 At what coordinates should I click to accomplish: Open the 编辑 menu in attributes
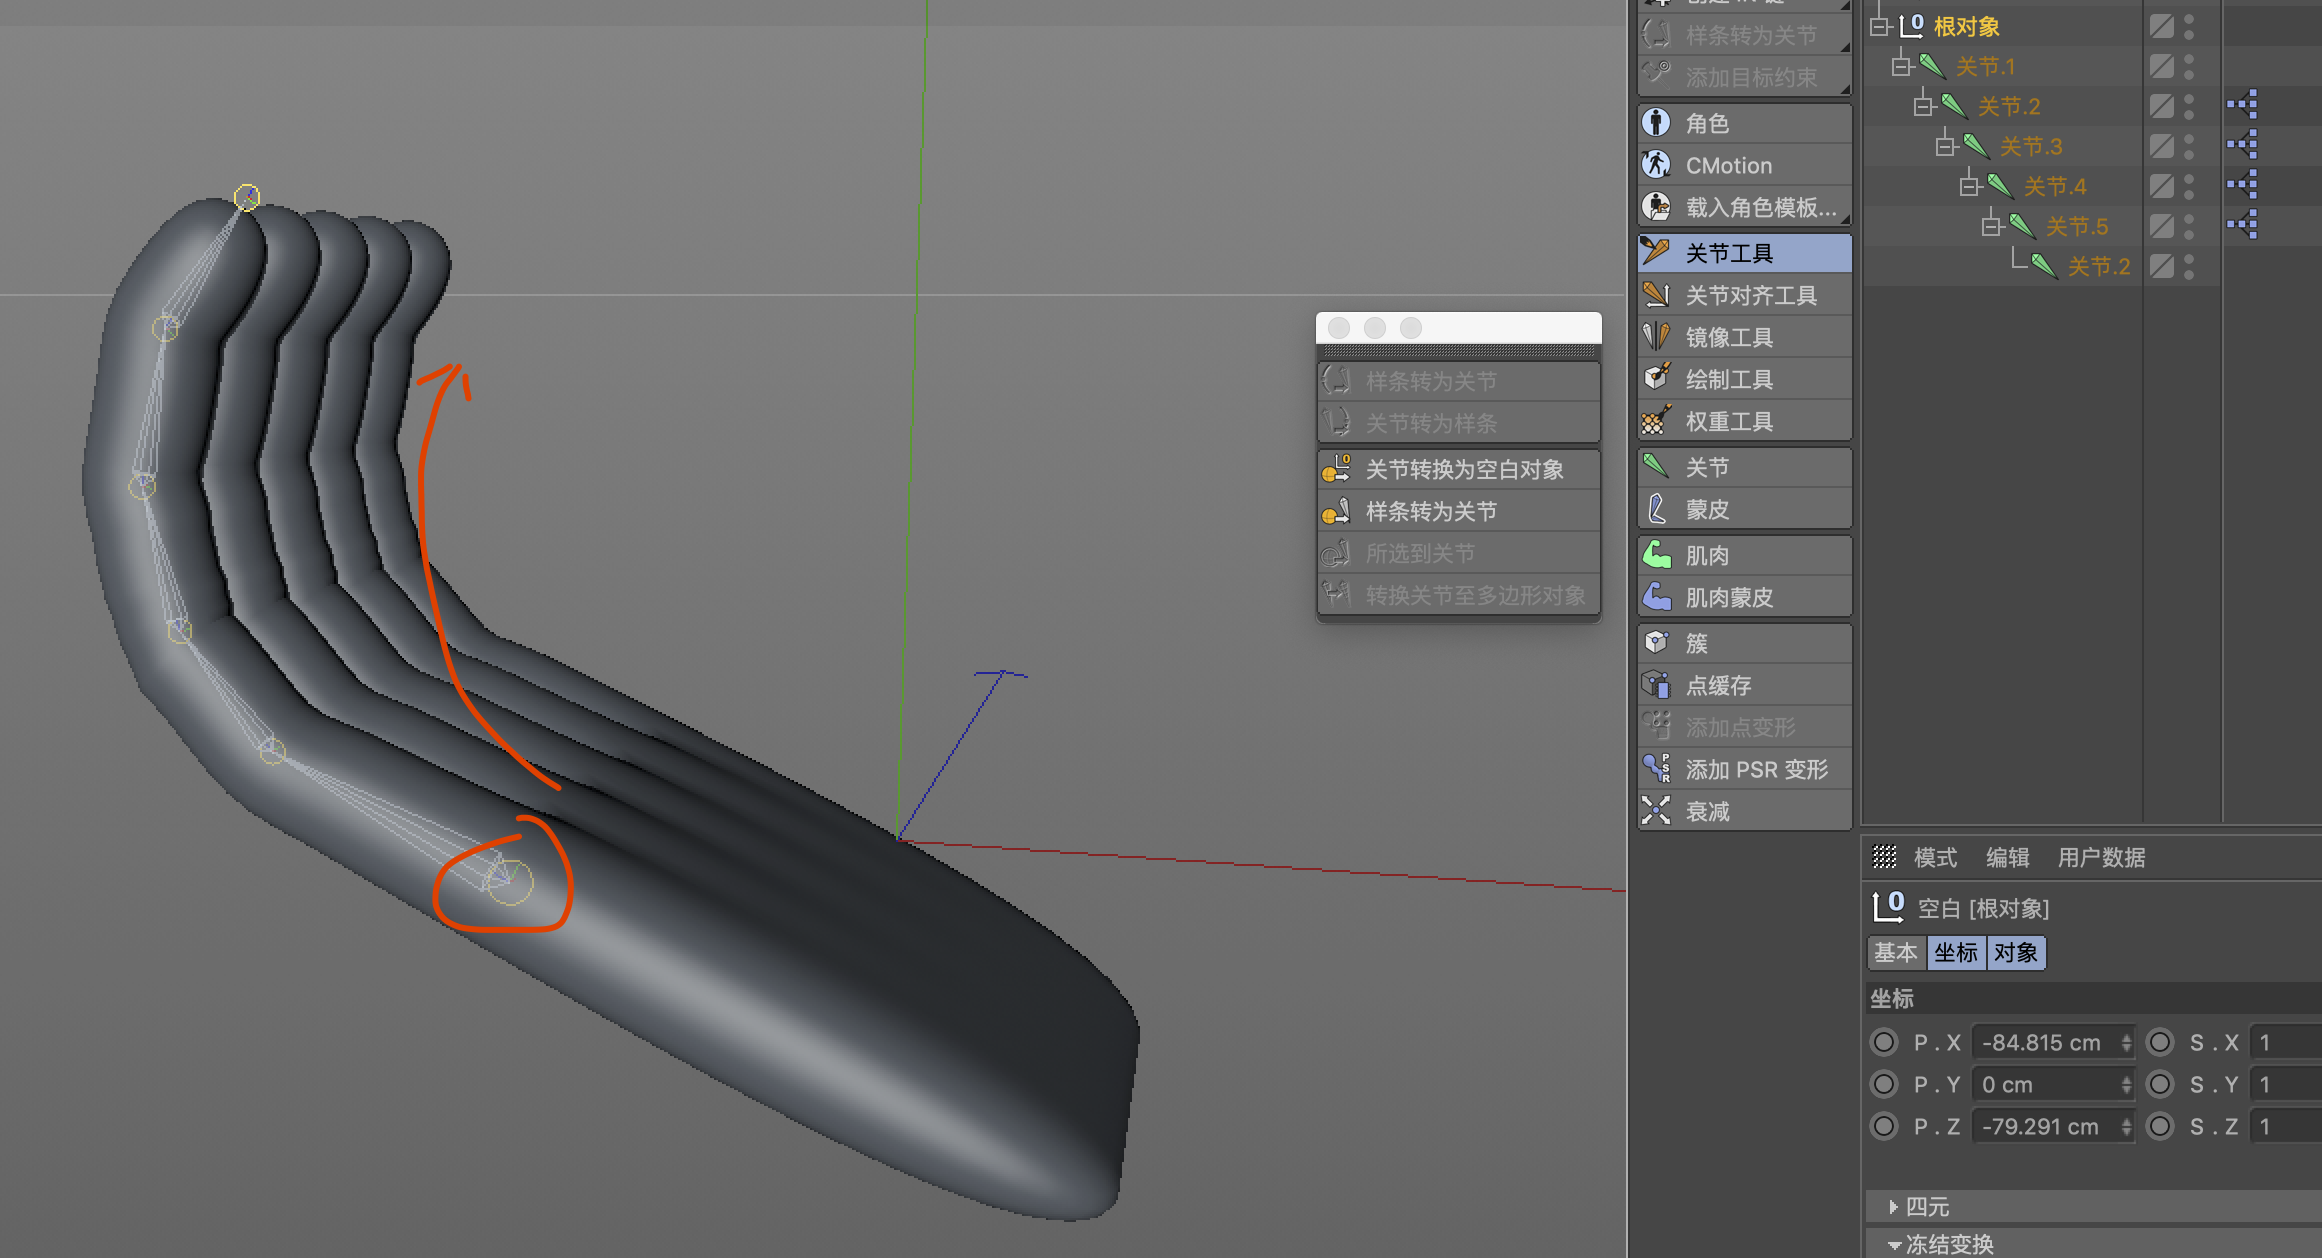(x=2006, y=857)
